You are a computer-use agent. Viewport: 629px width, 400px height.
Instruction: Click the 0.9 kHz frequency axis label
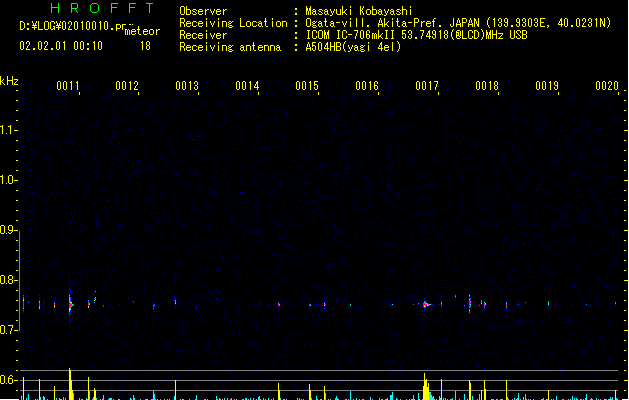[x=7, y=230]
